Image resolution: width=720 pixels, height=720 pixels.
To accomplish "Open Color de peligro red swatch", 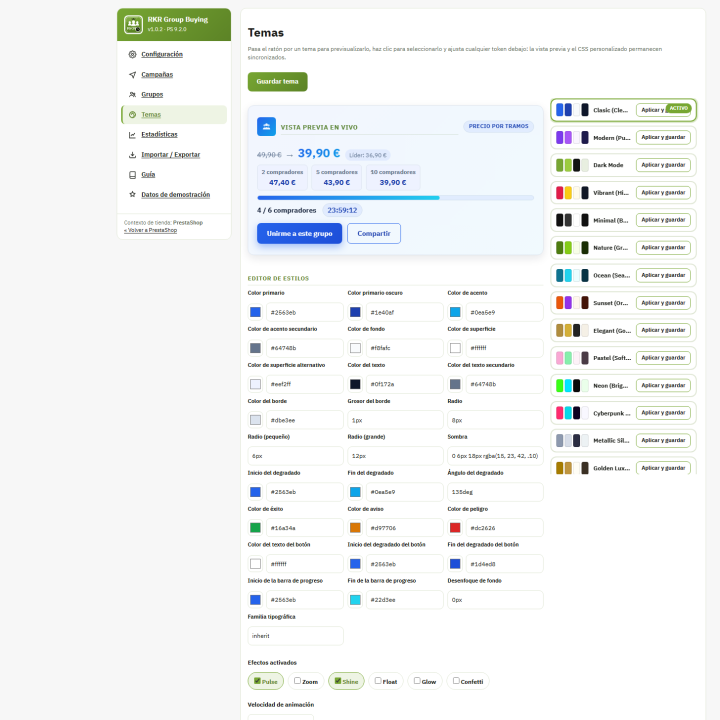I will tap(455, 528).
